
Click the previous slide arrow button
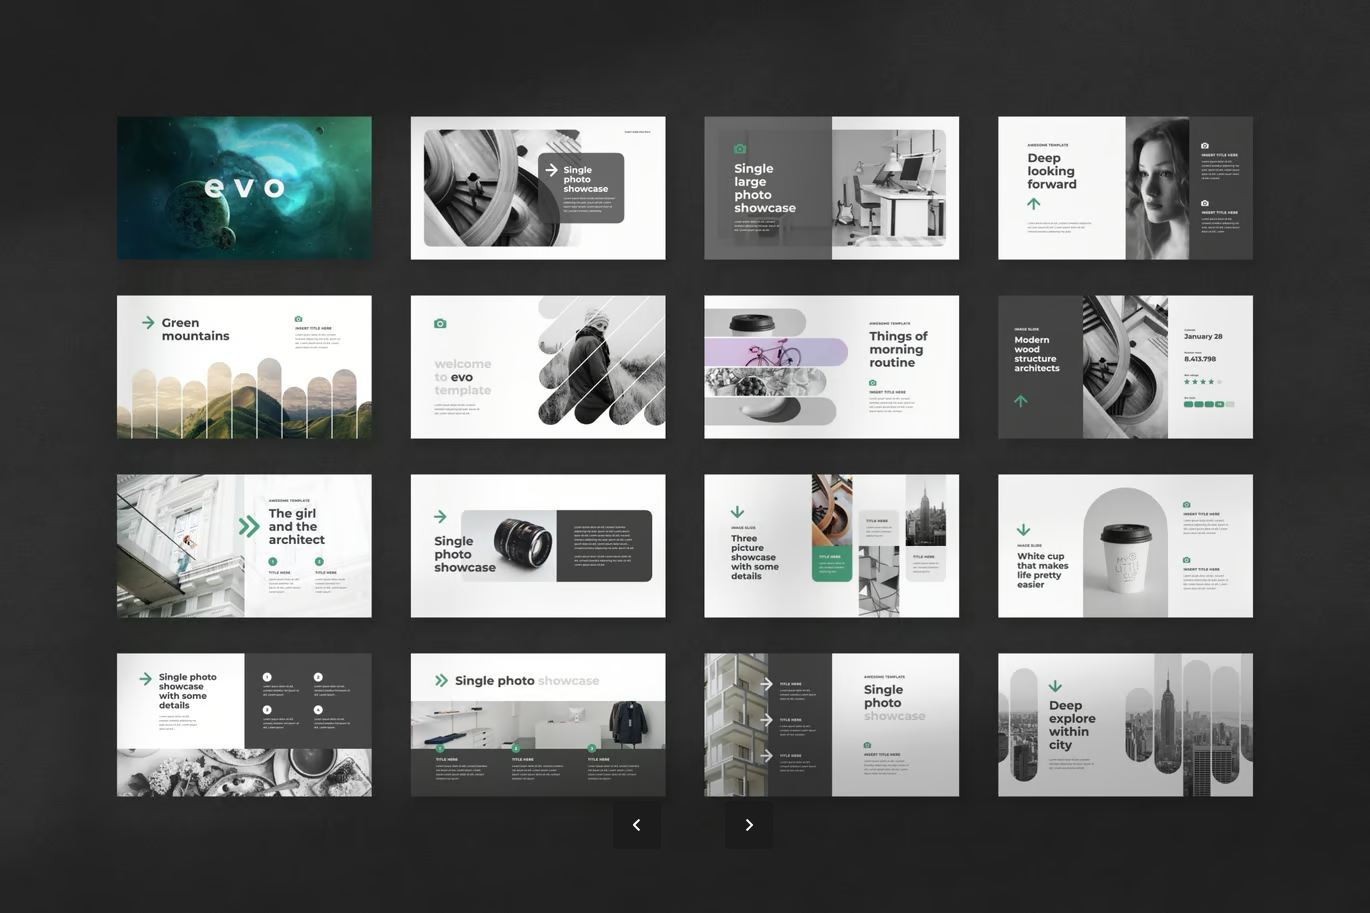637,825
